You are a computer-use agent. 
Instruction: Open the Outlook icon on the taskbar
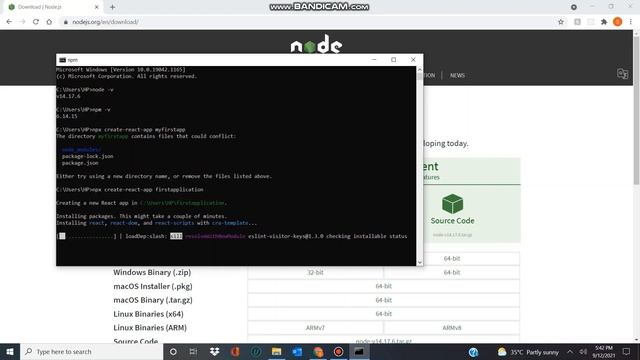coord(297,351)
